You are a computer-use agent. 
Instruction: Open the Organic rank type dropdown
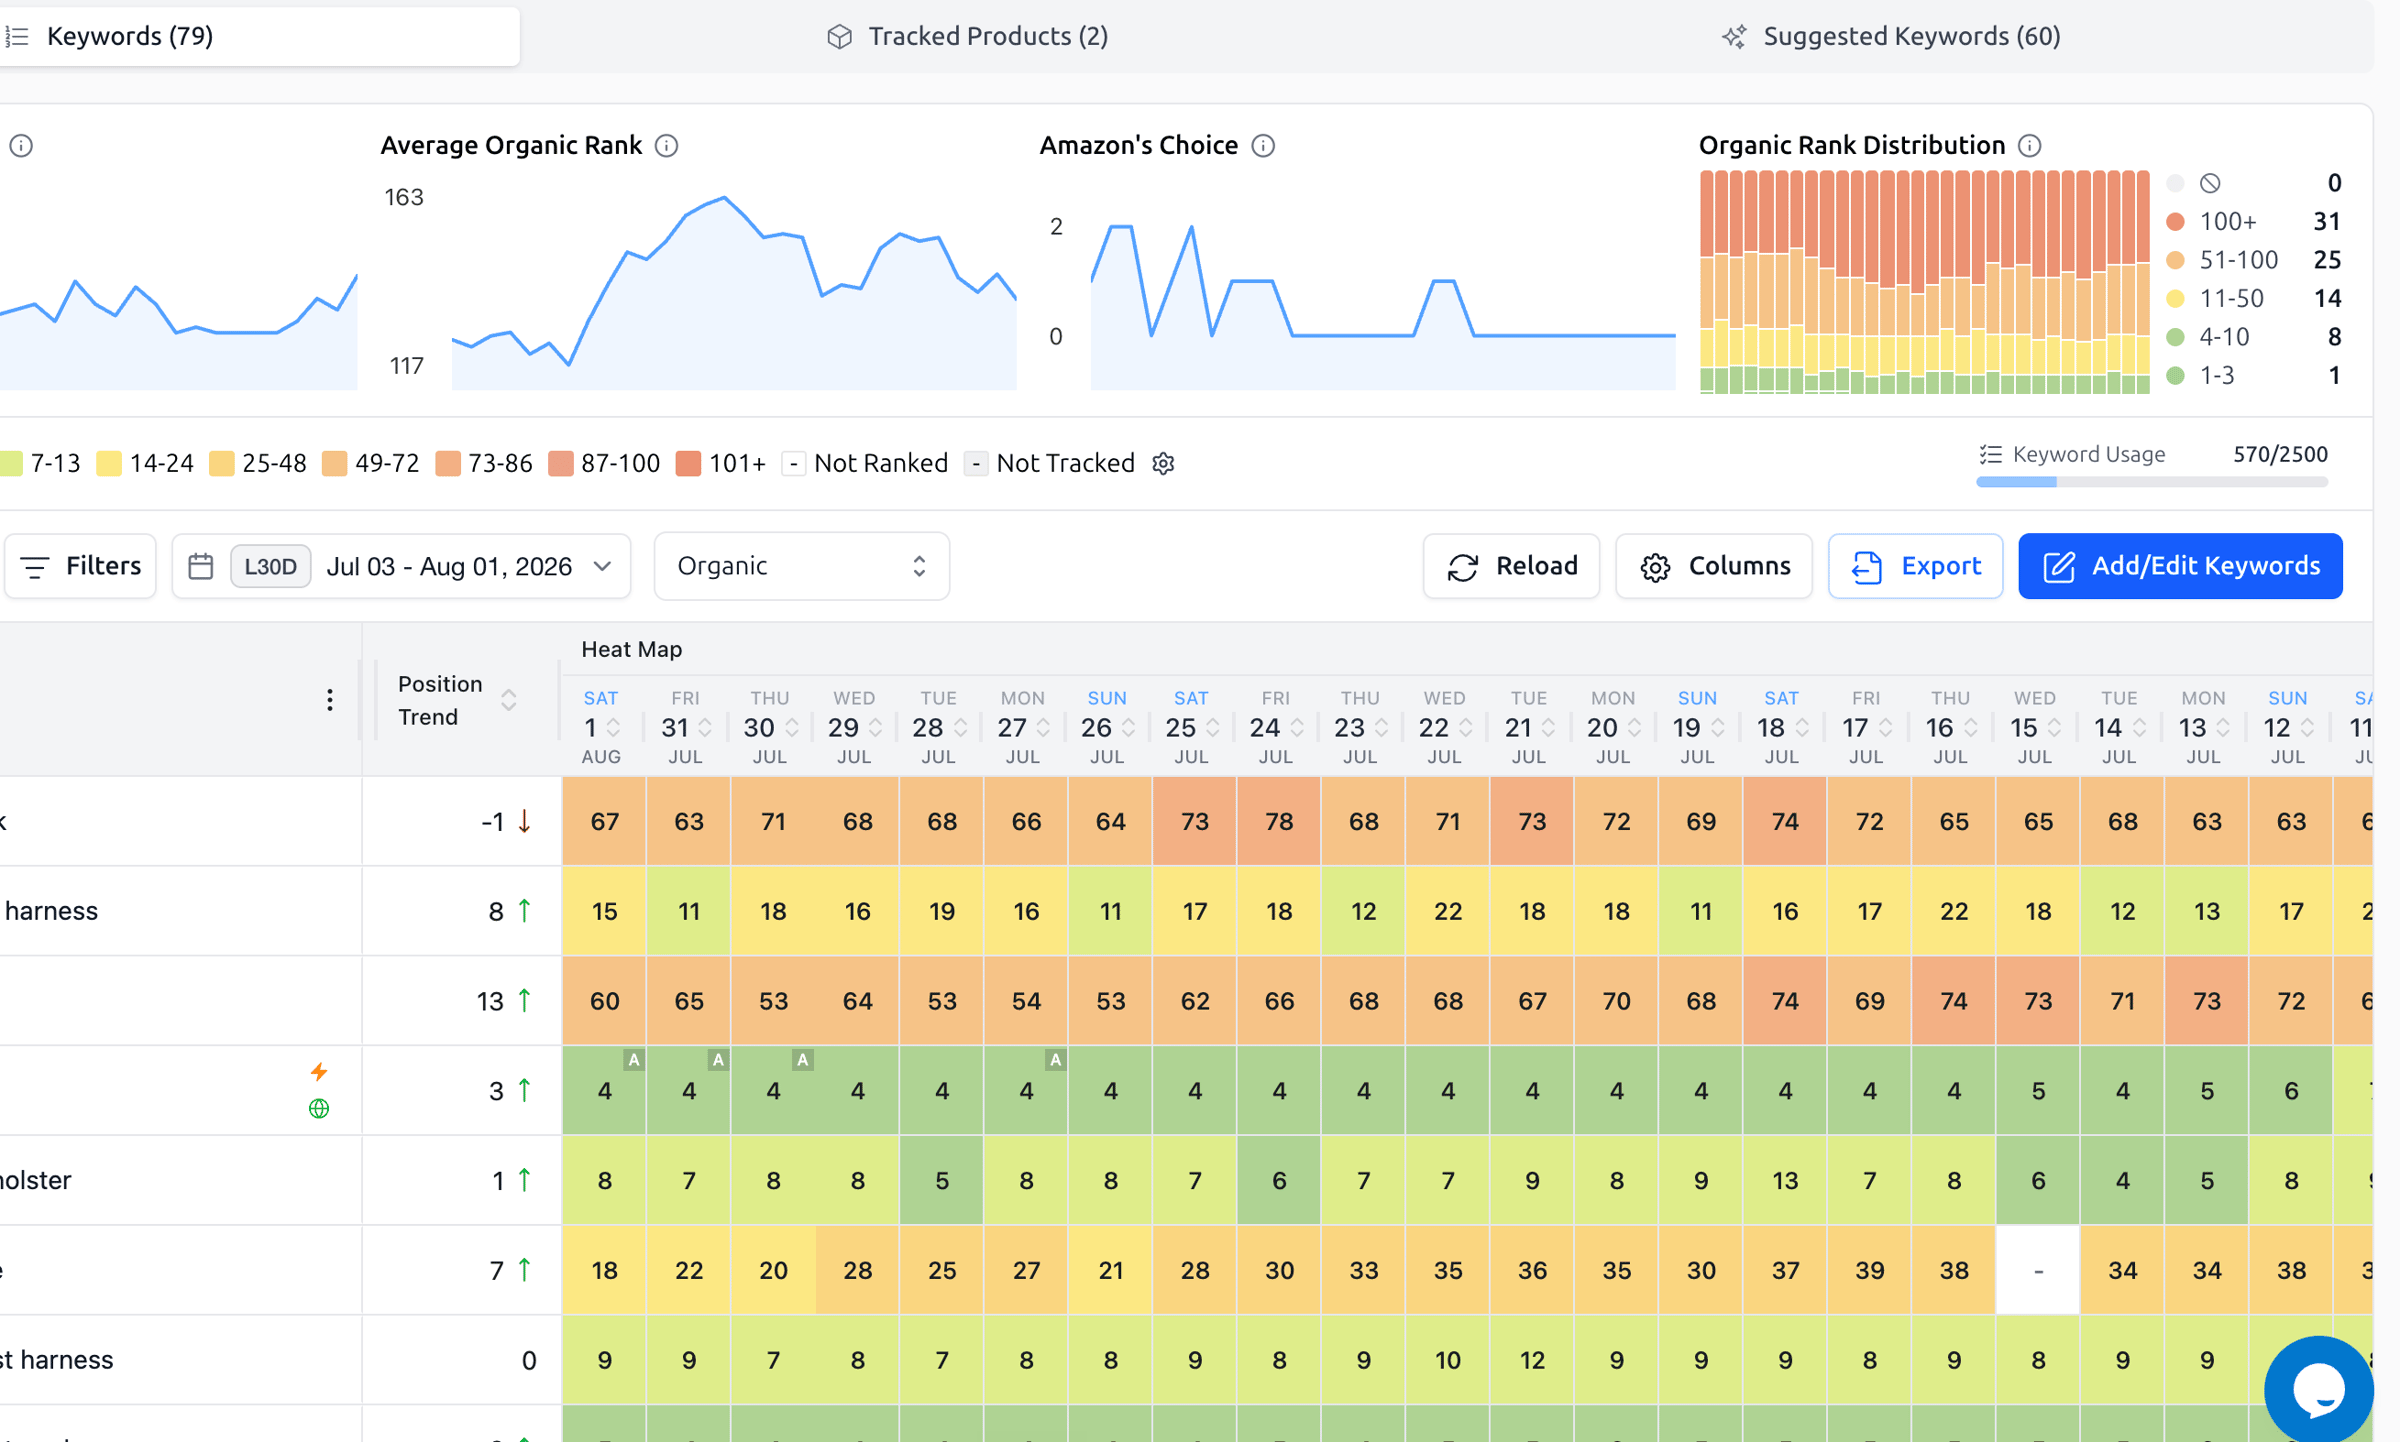[x=802, y=566]
